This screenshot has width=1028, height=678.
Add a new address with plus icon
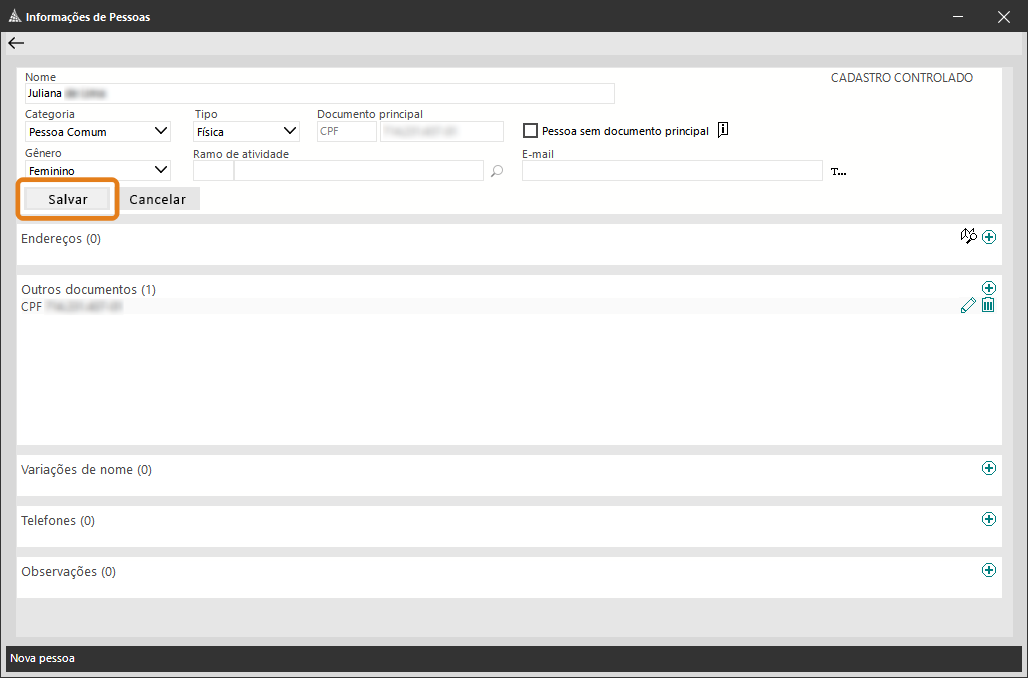coord(989,237)
